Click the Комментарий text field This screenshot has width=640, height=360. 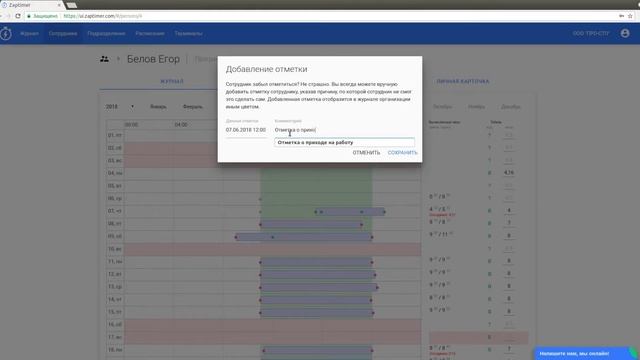tap(344, 130)
